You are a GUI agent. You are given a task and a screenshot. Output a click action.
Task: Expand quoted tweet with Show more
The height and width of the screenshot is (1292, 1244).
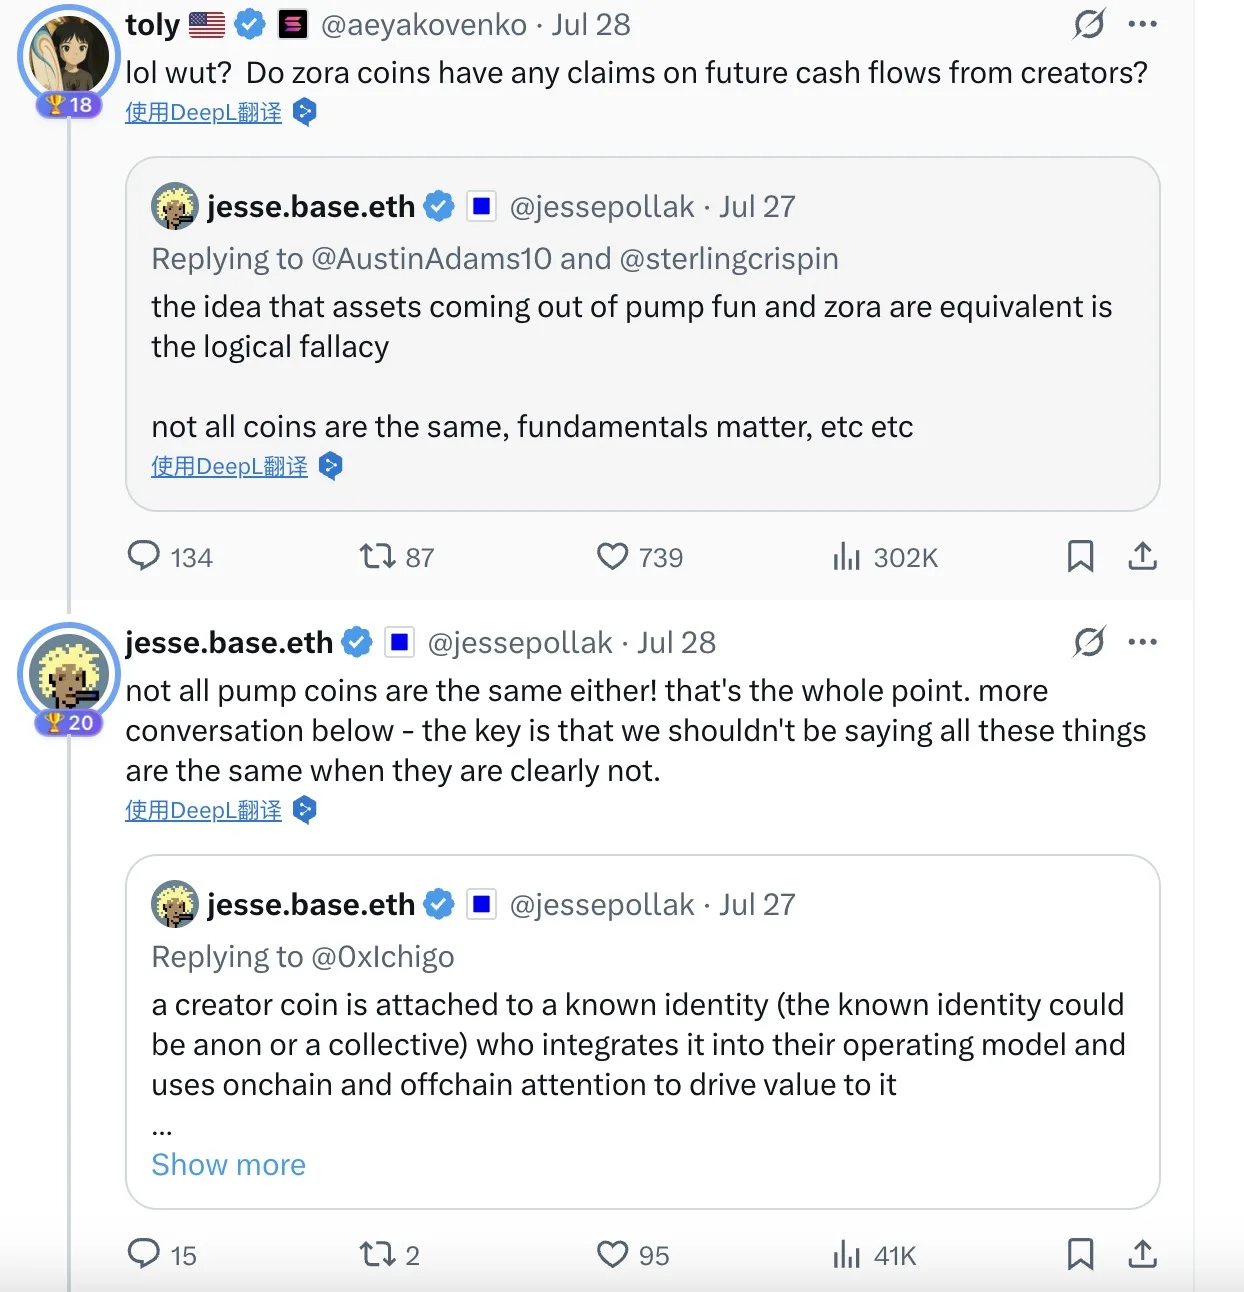228,1165
